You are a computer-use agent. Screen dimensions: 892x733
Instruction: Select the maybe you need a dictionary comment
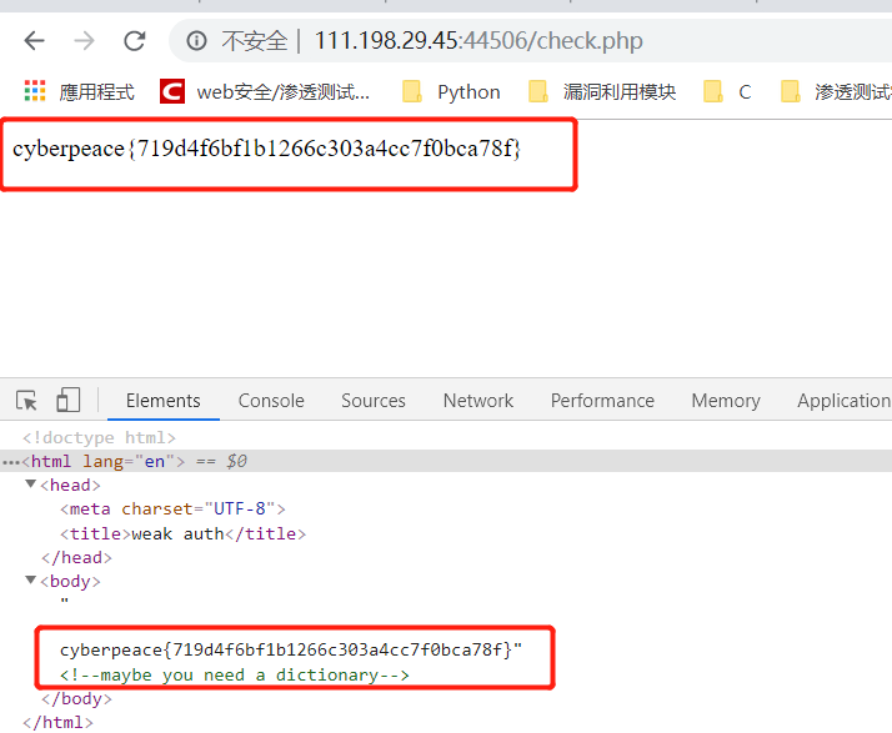tap(234, 675)
